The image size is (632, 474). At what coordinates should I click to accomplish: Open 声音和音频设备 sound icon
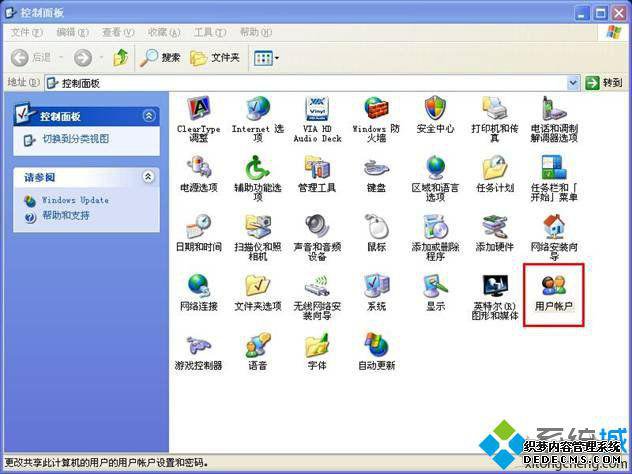(317, 238)
